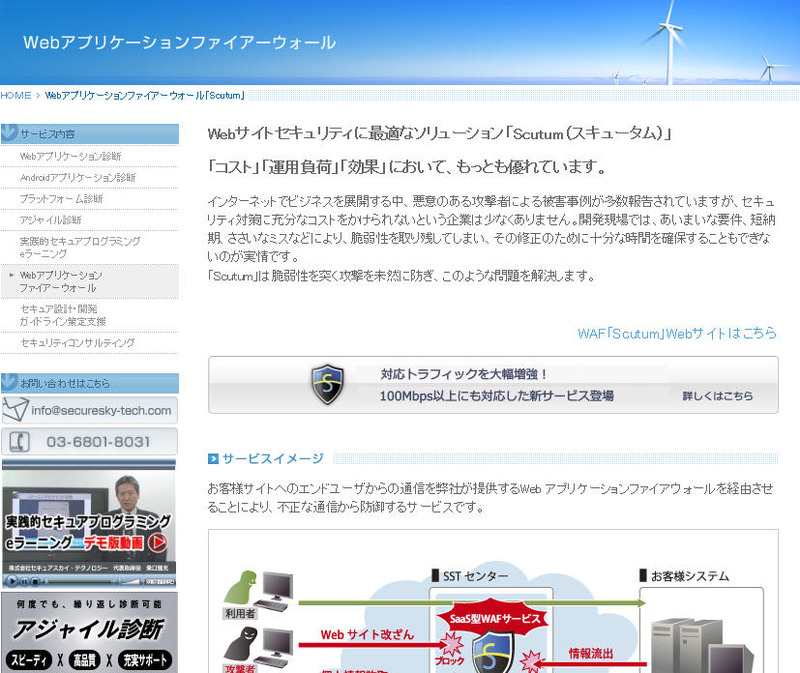This screenshot has height=673, width=800.
Task: Click 詳しくはこちら in the traffic banner
Action: 717,396
